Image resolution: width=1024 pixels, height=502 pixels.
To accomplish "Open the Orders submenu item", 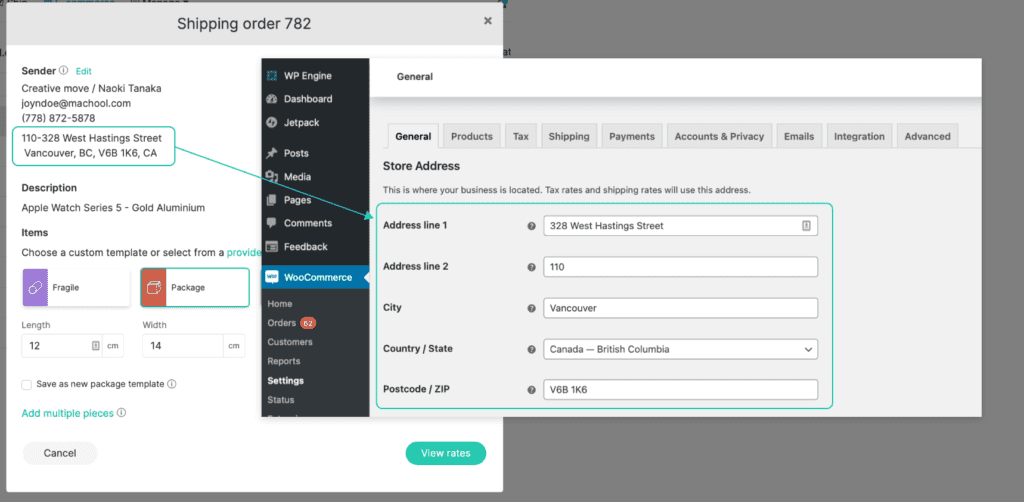I will click(281, 323).
